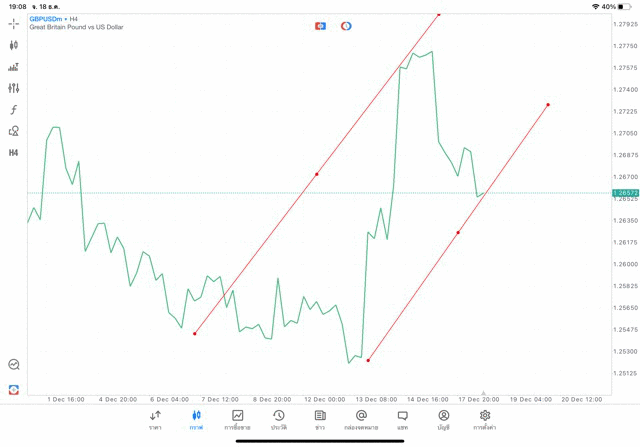Tap the current price label 1.26572

pos(625,191)
